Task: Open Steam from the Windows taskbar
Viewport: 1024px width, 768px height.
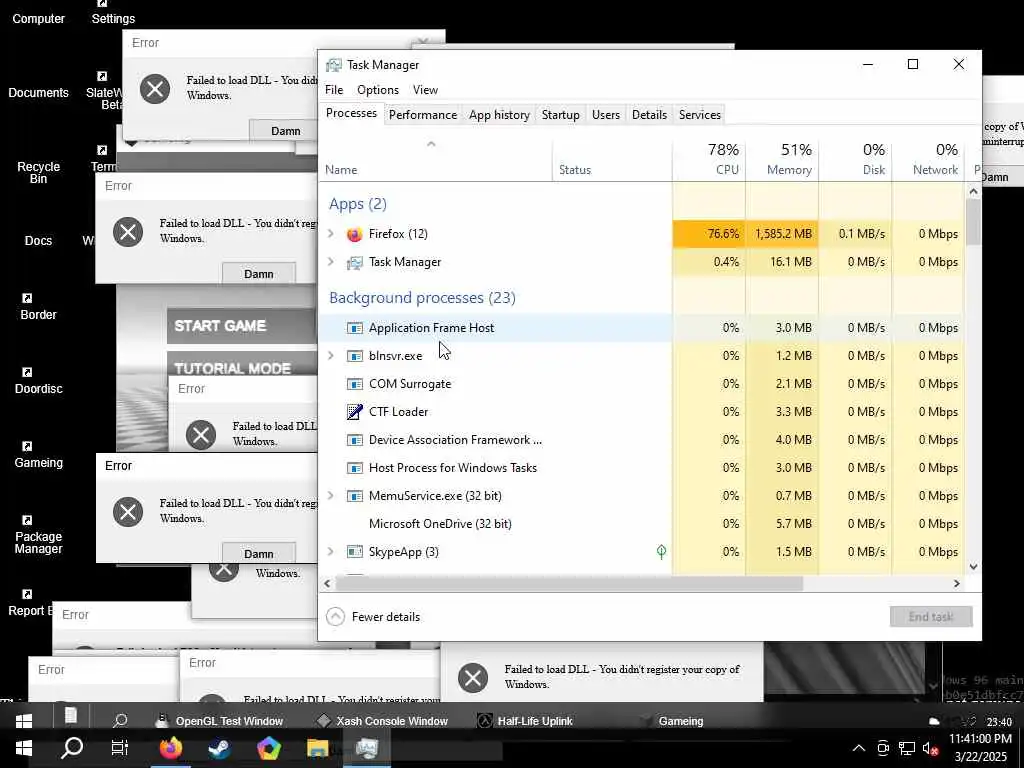Action: (x=219, y=748)
